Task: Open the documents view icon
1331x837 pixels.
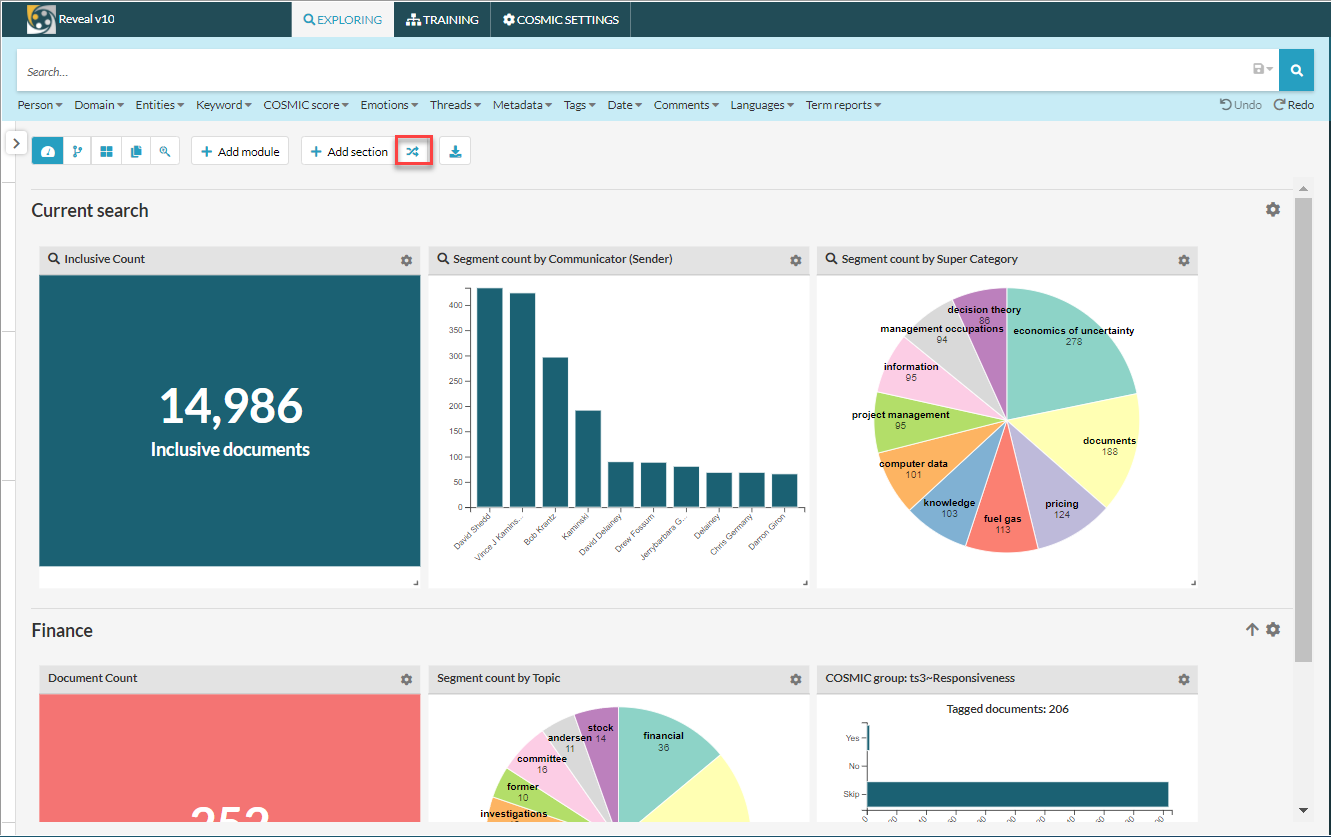Action: (136, 152)
